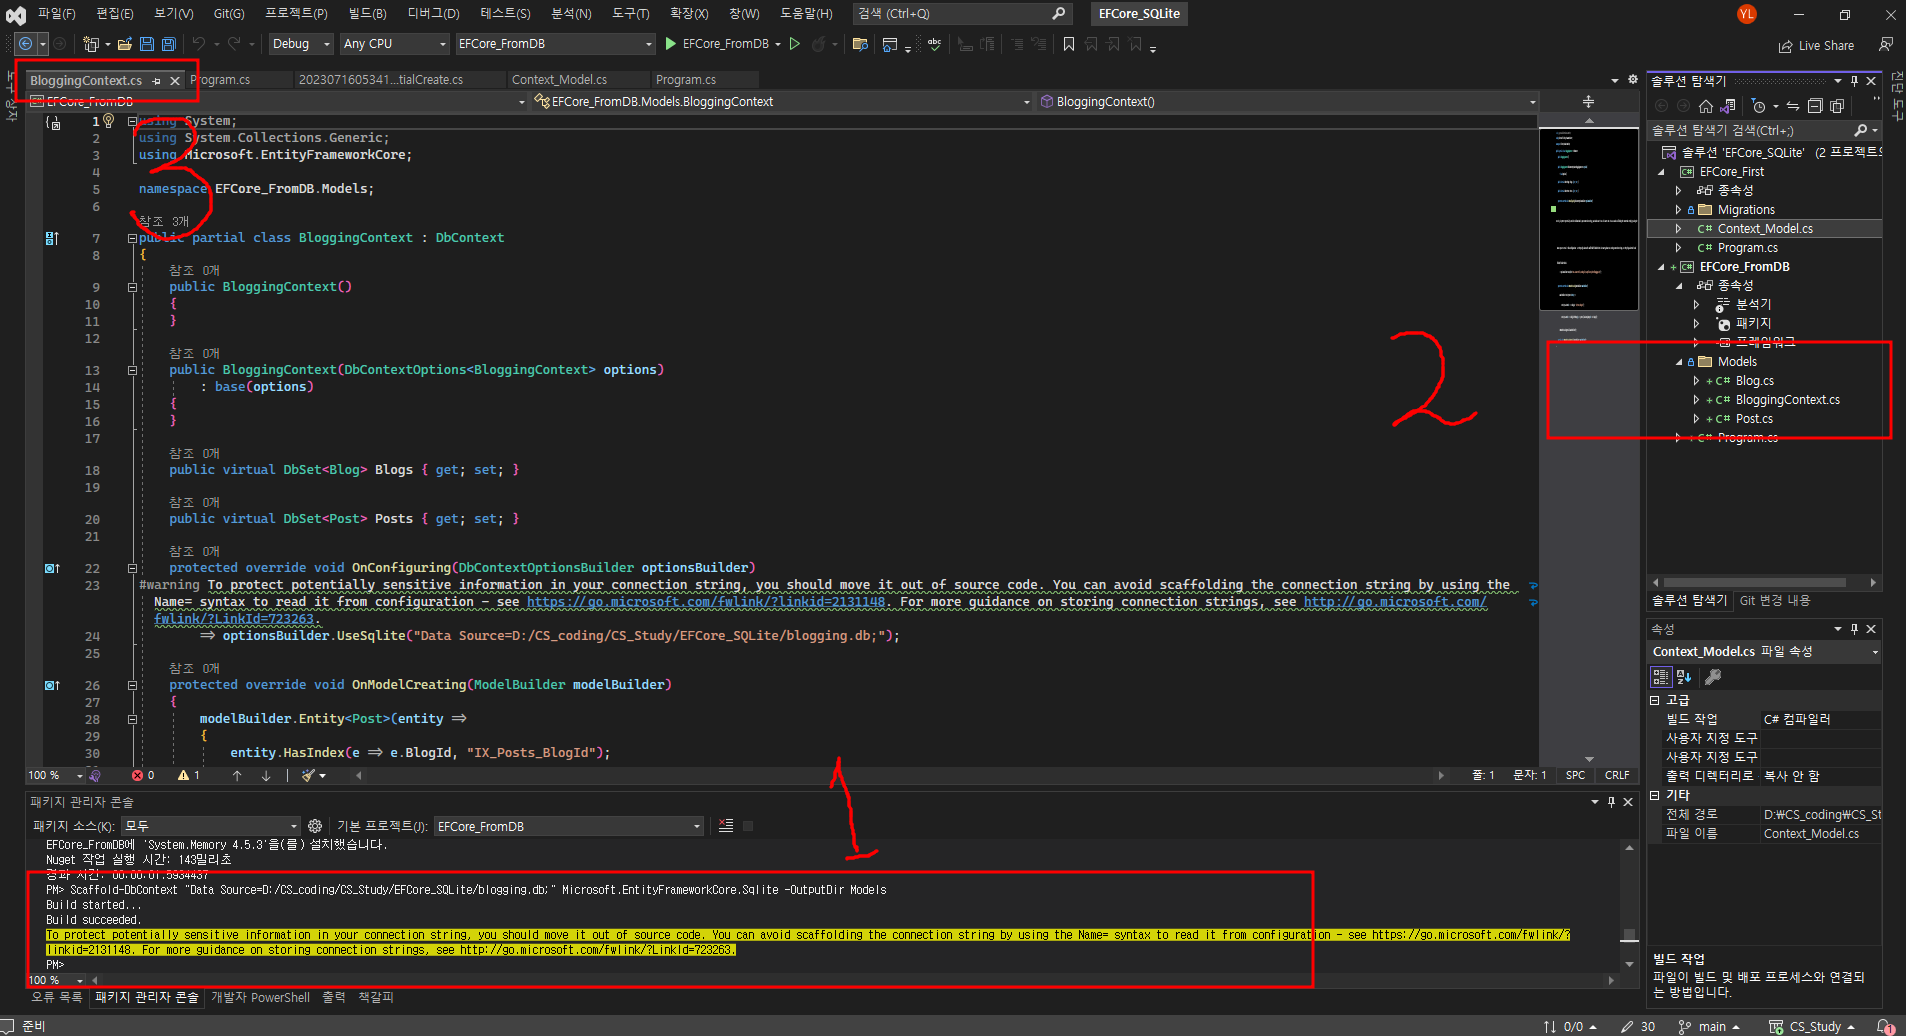Toggle auto-hide pin of Properties panel
This screenshot has width=1906, height=1036.
pos(1854,629)
